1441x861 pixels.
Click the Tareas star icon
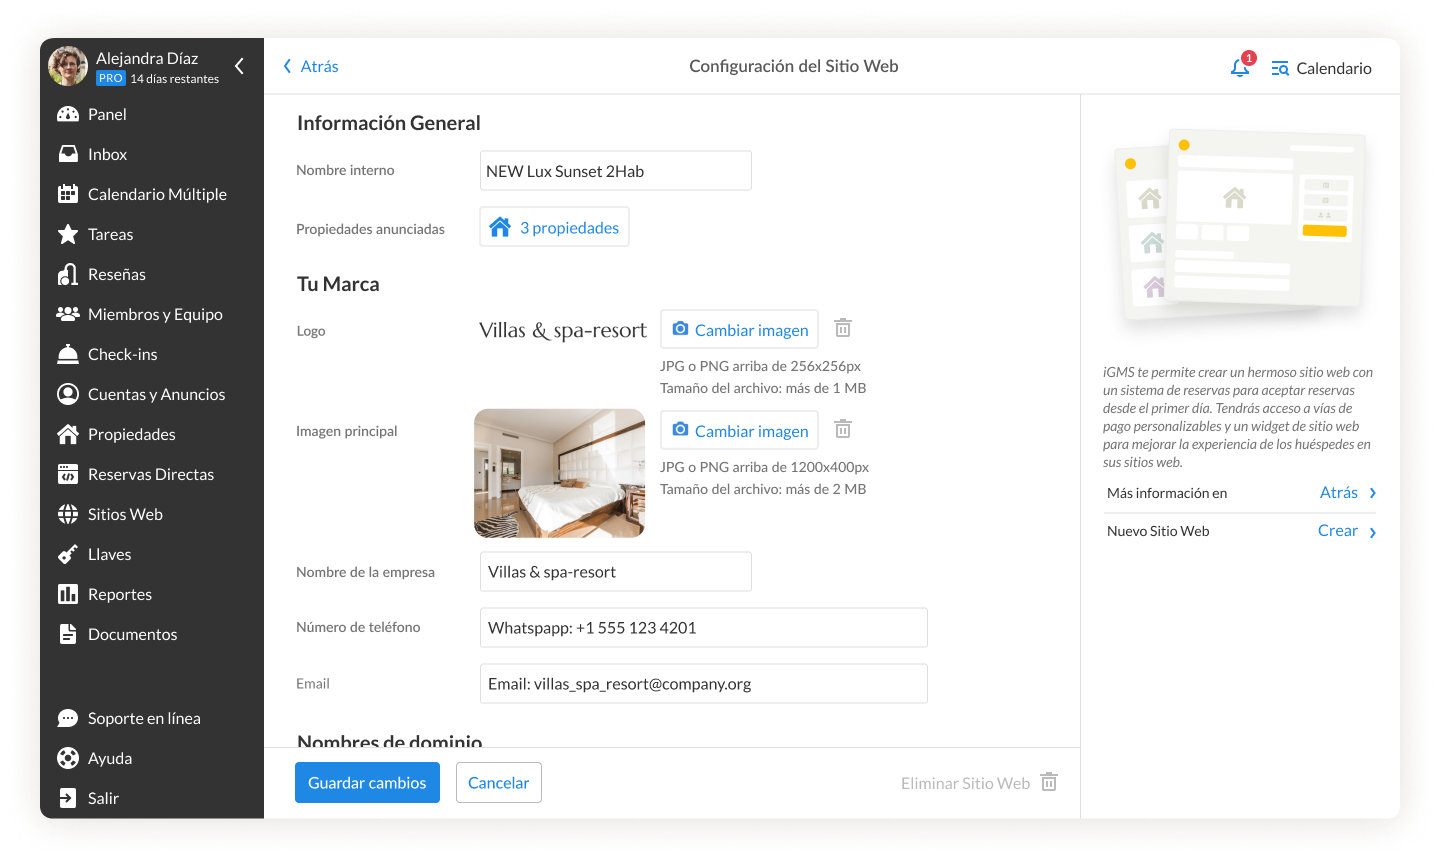click(x=68, y=234)
